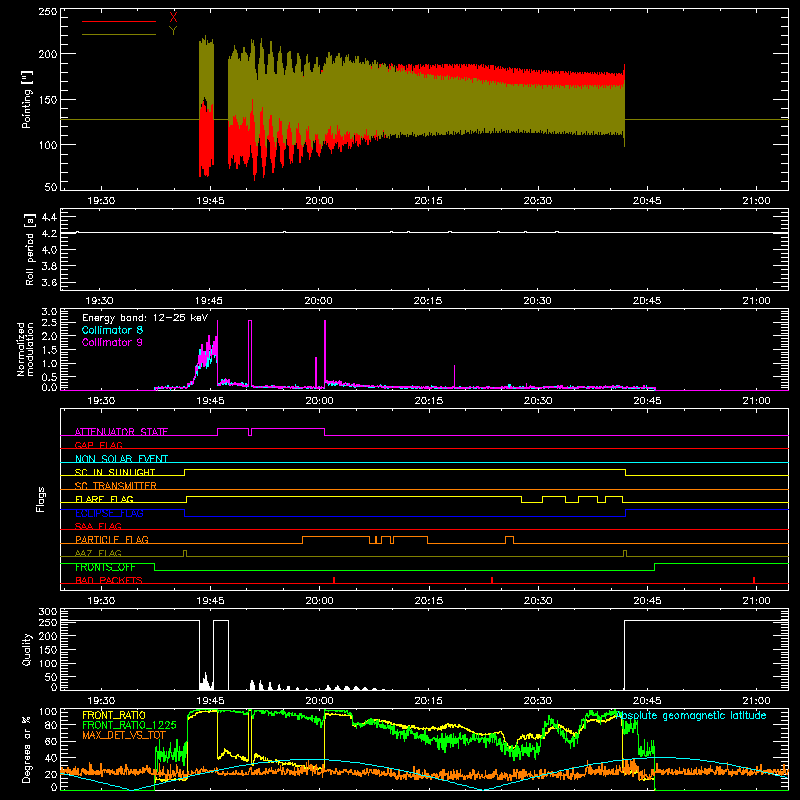
Task: Click the bad packets marker just after 20:00
Action: 334,580
